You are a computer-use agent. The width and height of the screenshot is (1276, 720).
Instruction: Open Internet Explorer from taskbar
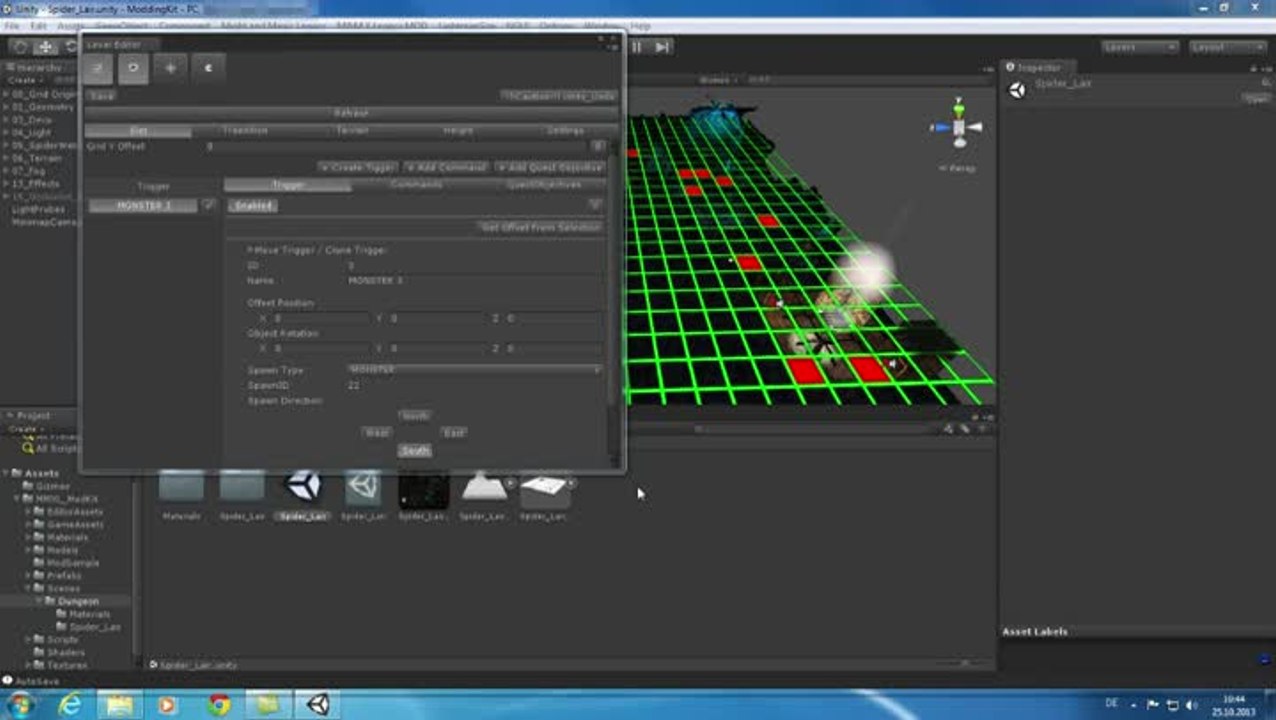point(70,704)
